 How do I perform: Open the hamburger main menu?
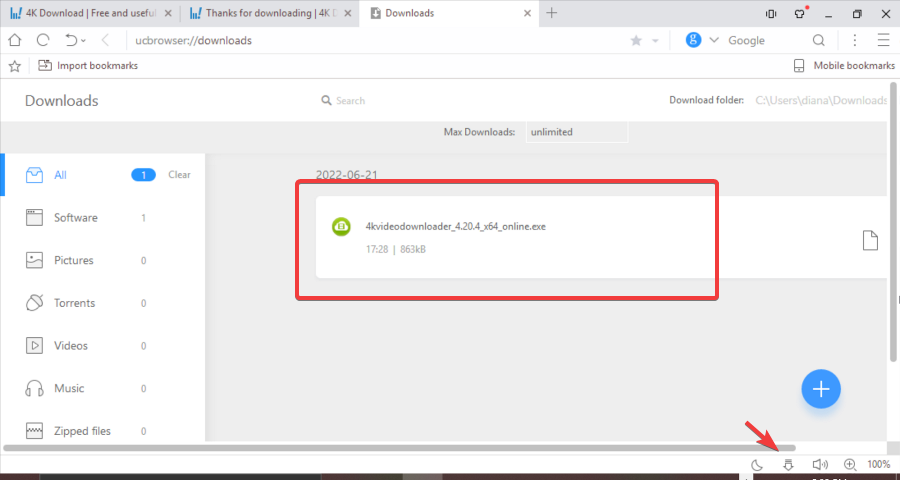883,40
